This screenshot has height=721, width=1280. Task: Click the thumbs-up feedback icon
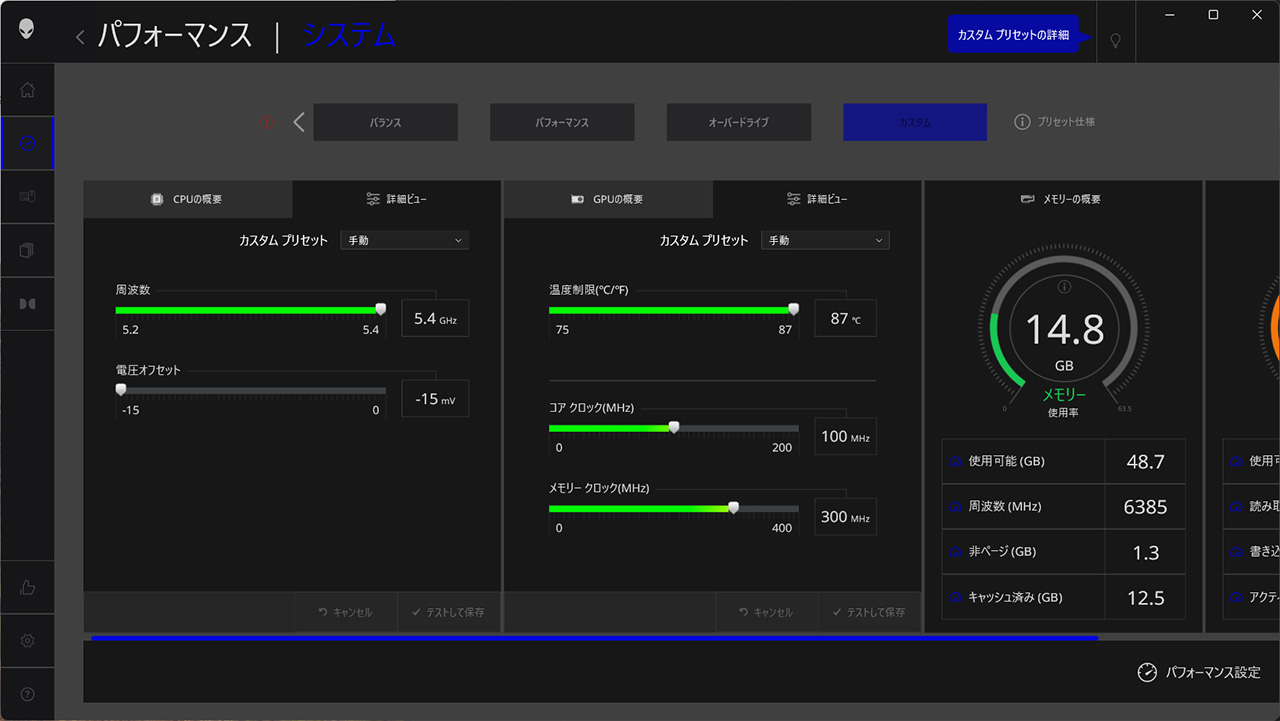pos(27,587)
